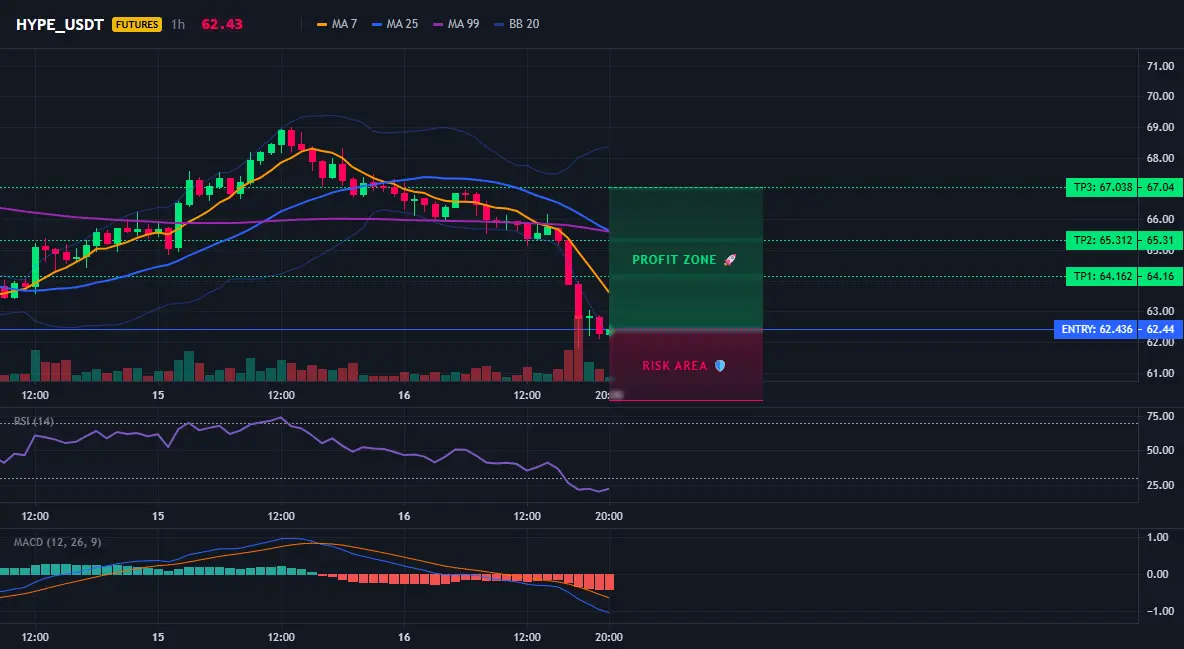This screenshot has width=1184, height=649.
Task: Click the 62.44 price axis tag
Action: [1161, 329]
